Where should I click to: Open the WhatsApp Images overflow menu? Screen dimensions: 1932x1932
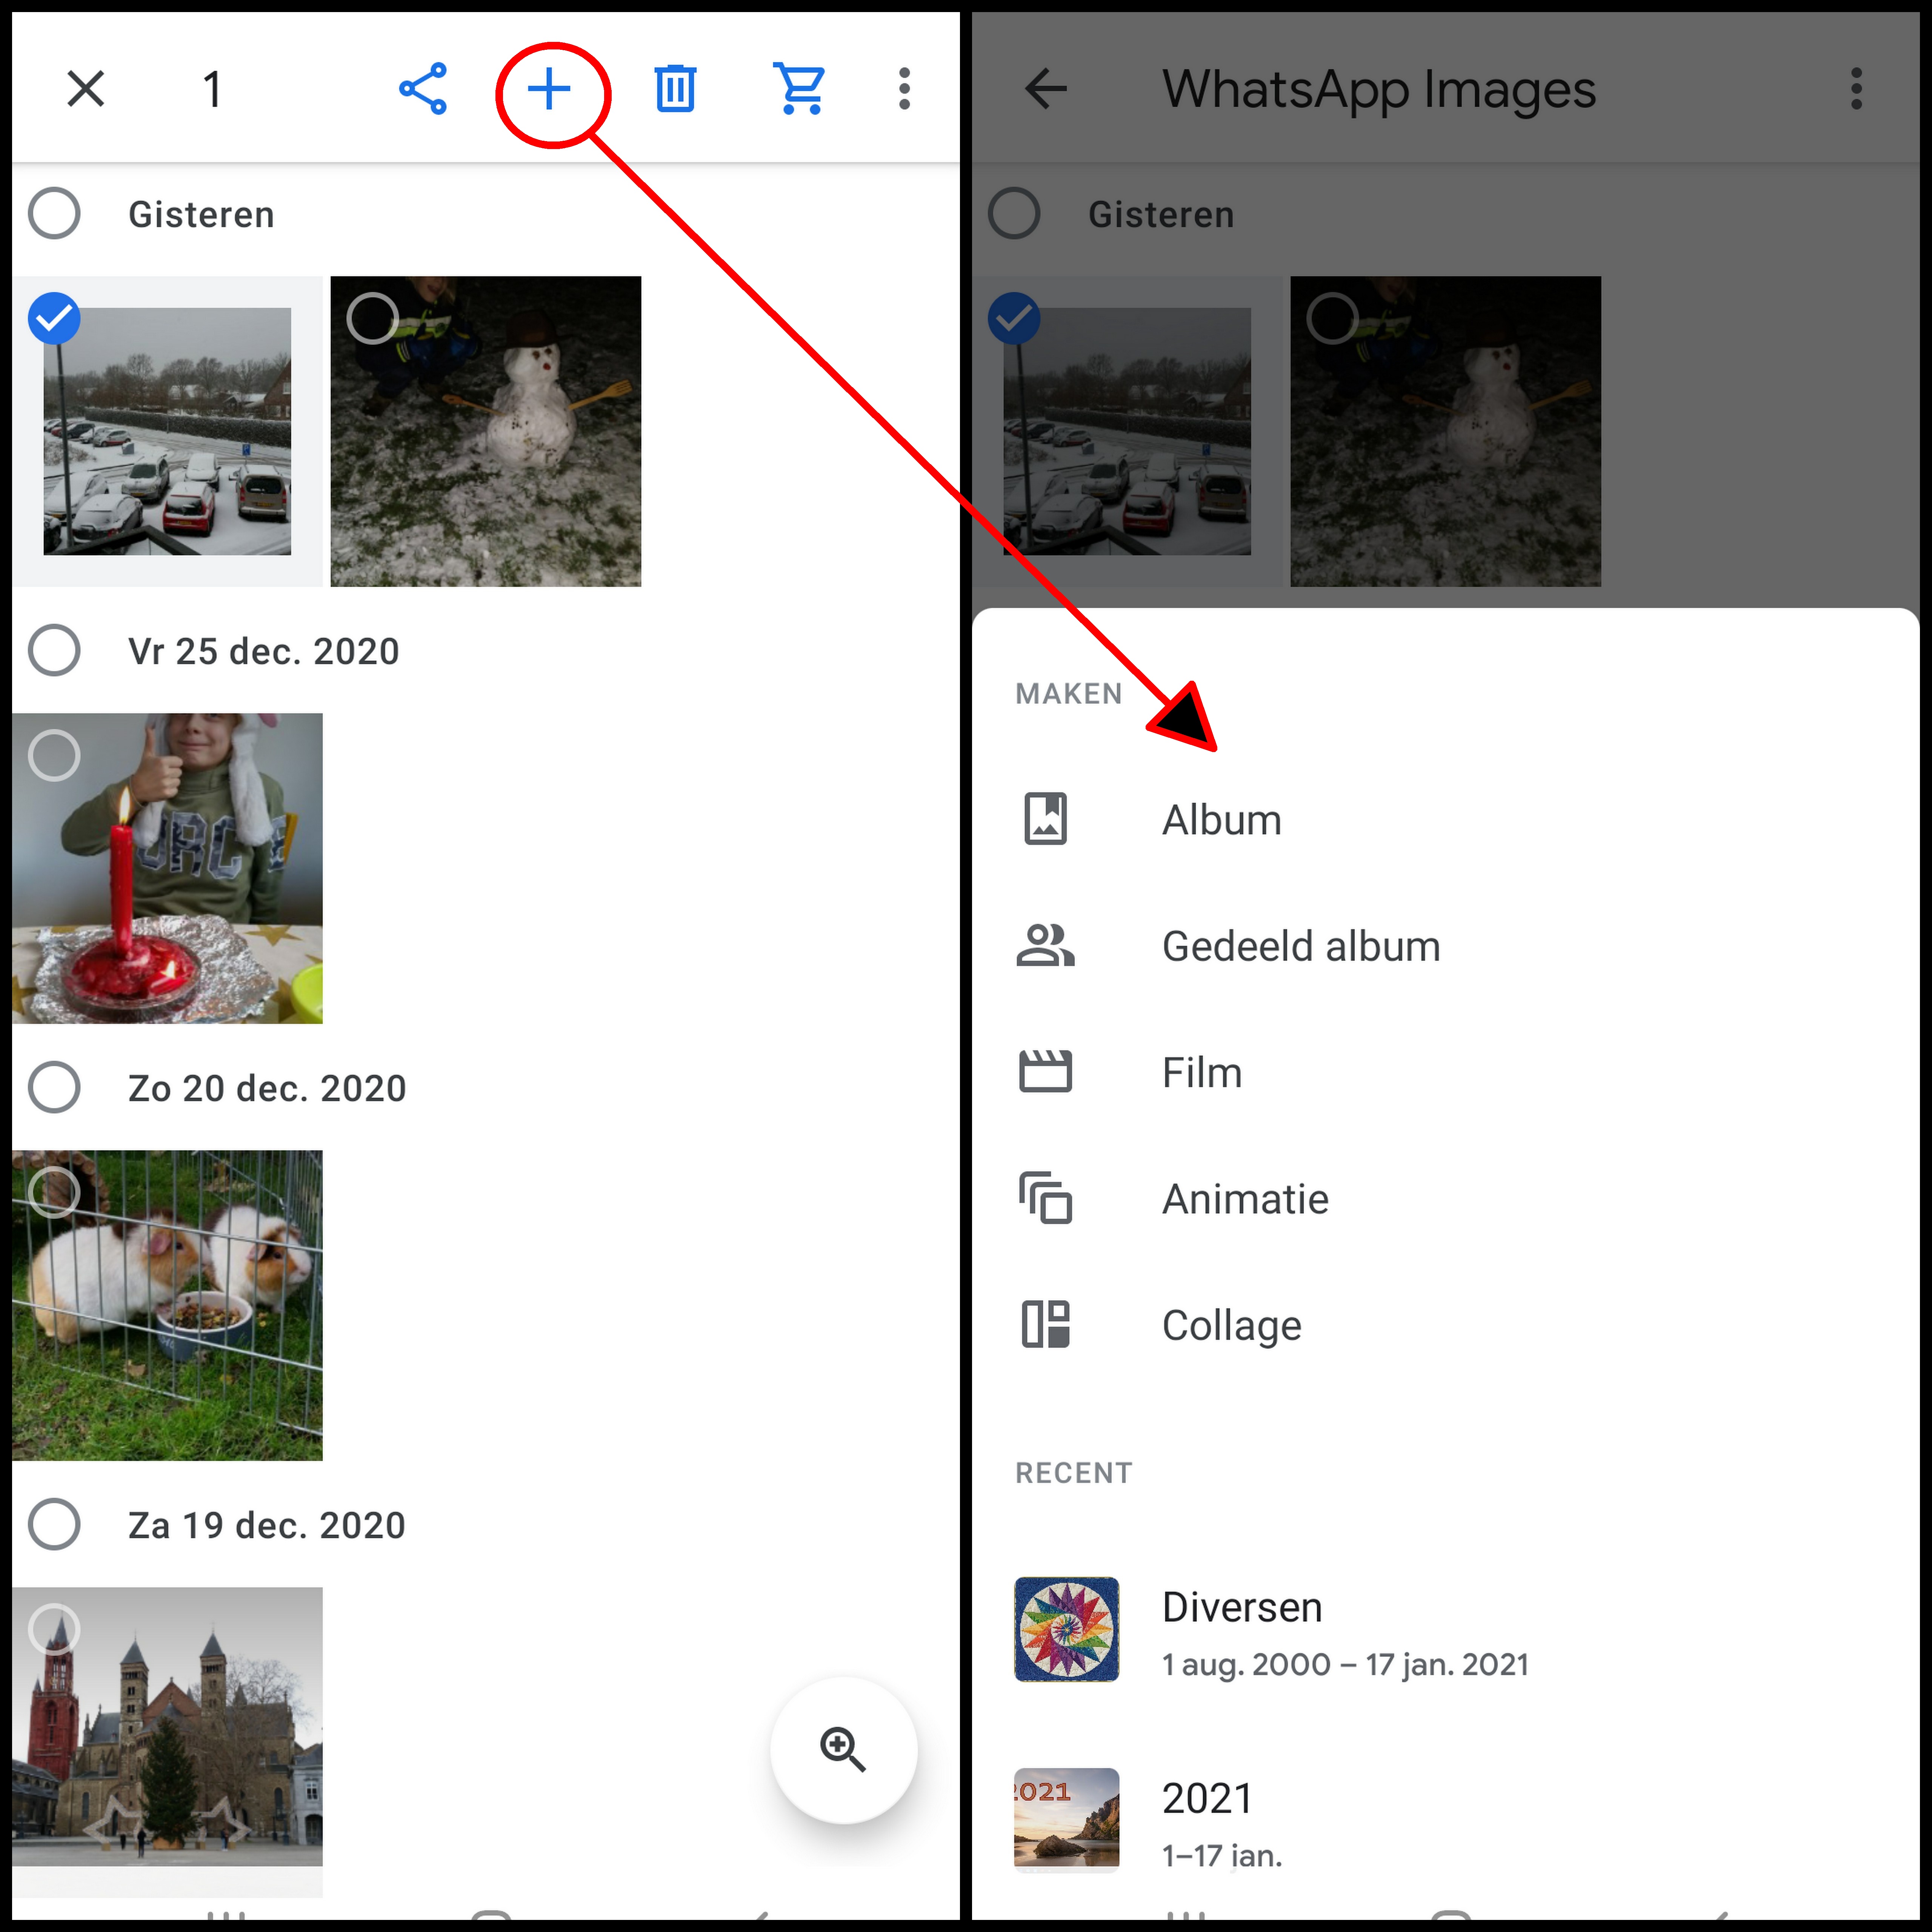[1856, 89]
